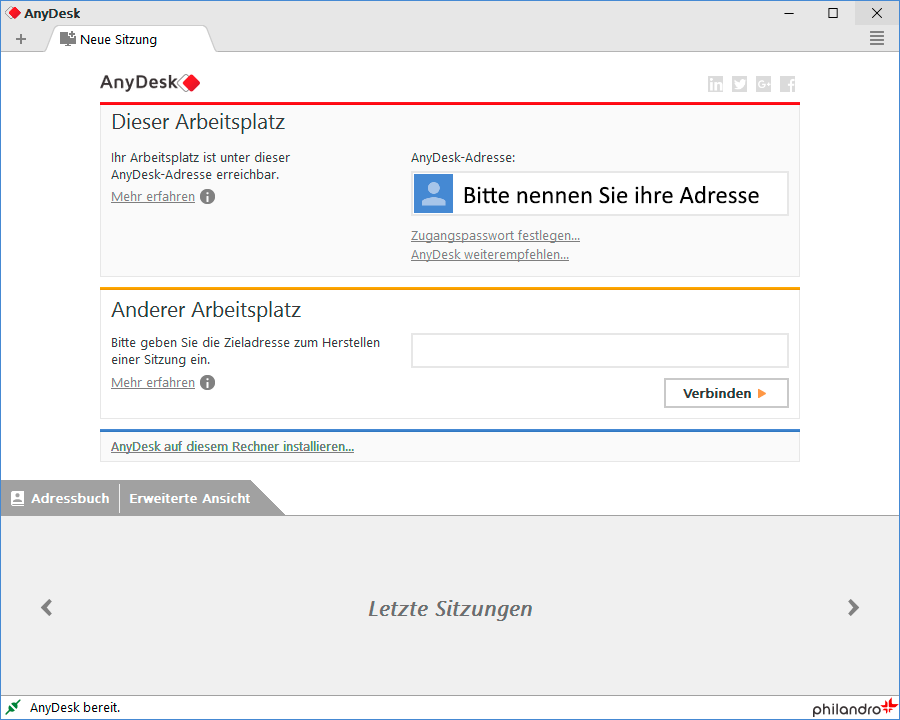This screenshot has width=900, height=720.
Task: Switch to the Neue Sitzung tab
Action: pyautogui.click(x=118, y=40)
